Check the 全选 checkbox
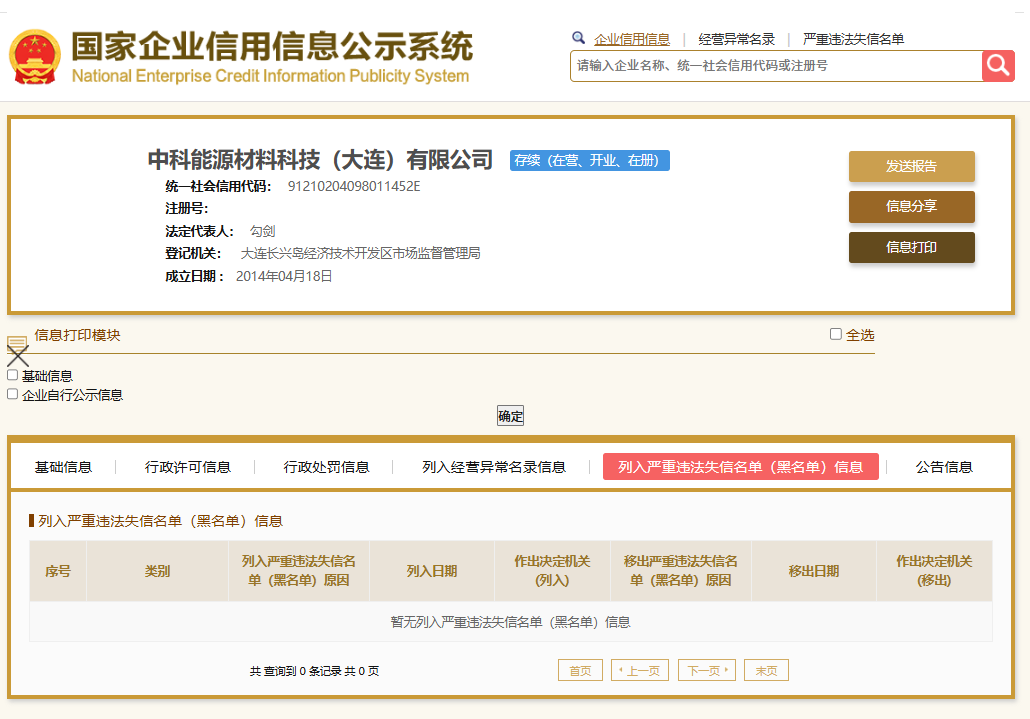The width and height of the screenshot is (1030, 719). pyautogui.click(x=836, y=335)
